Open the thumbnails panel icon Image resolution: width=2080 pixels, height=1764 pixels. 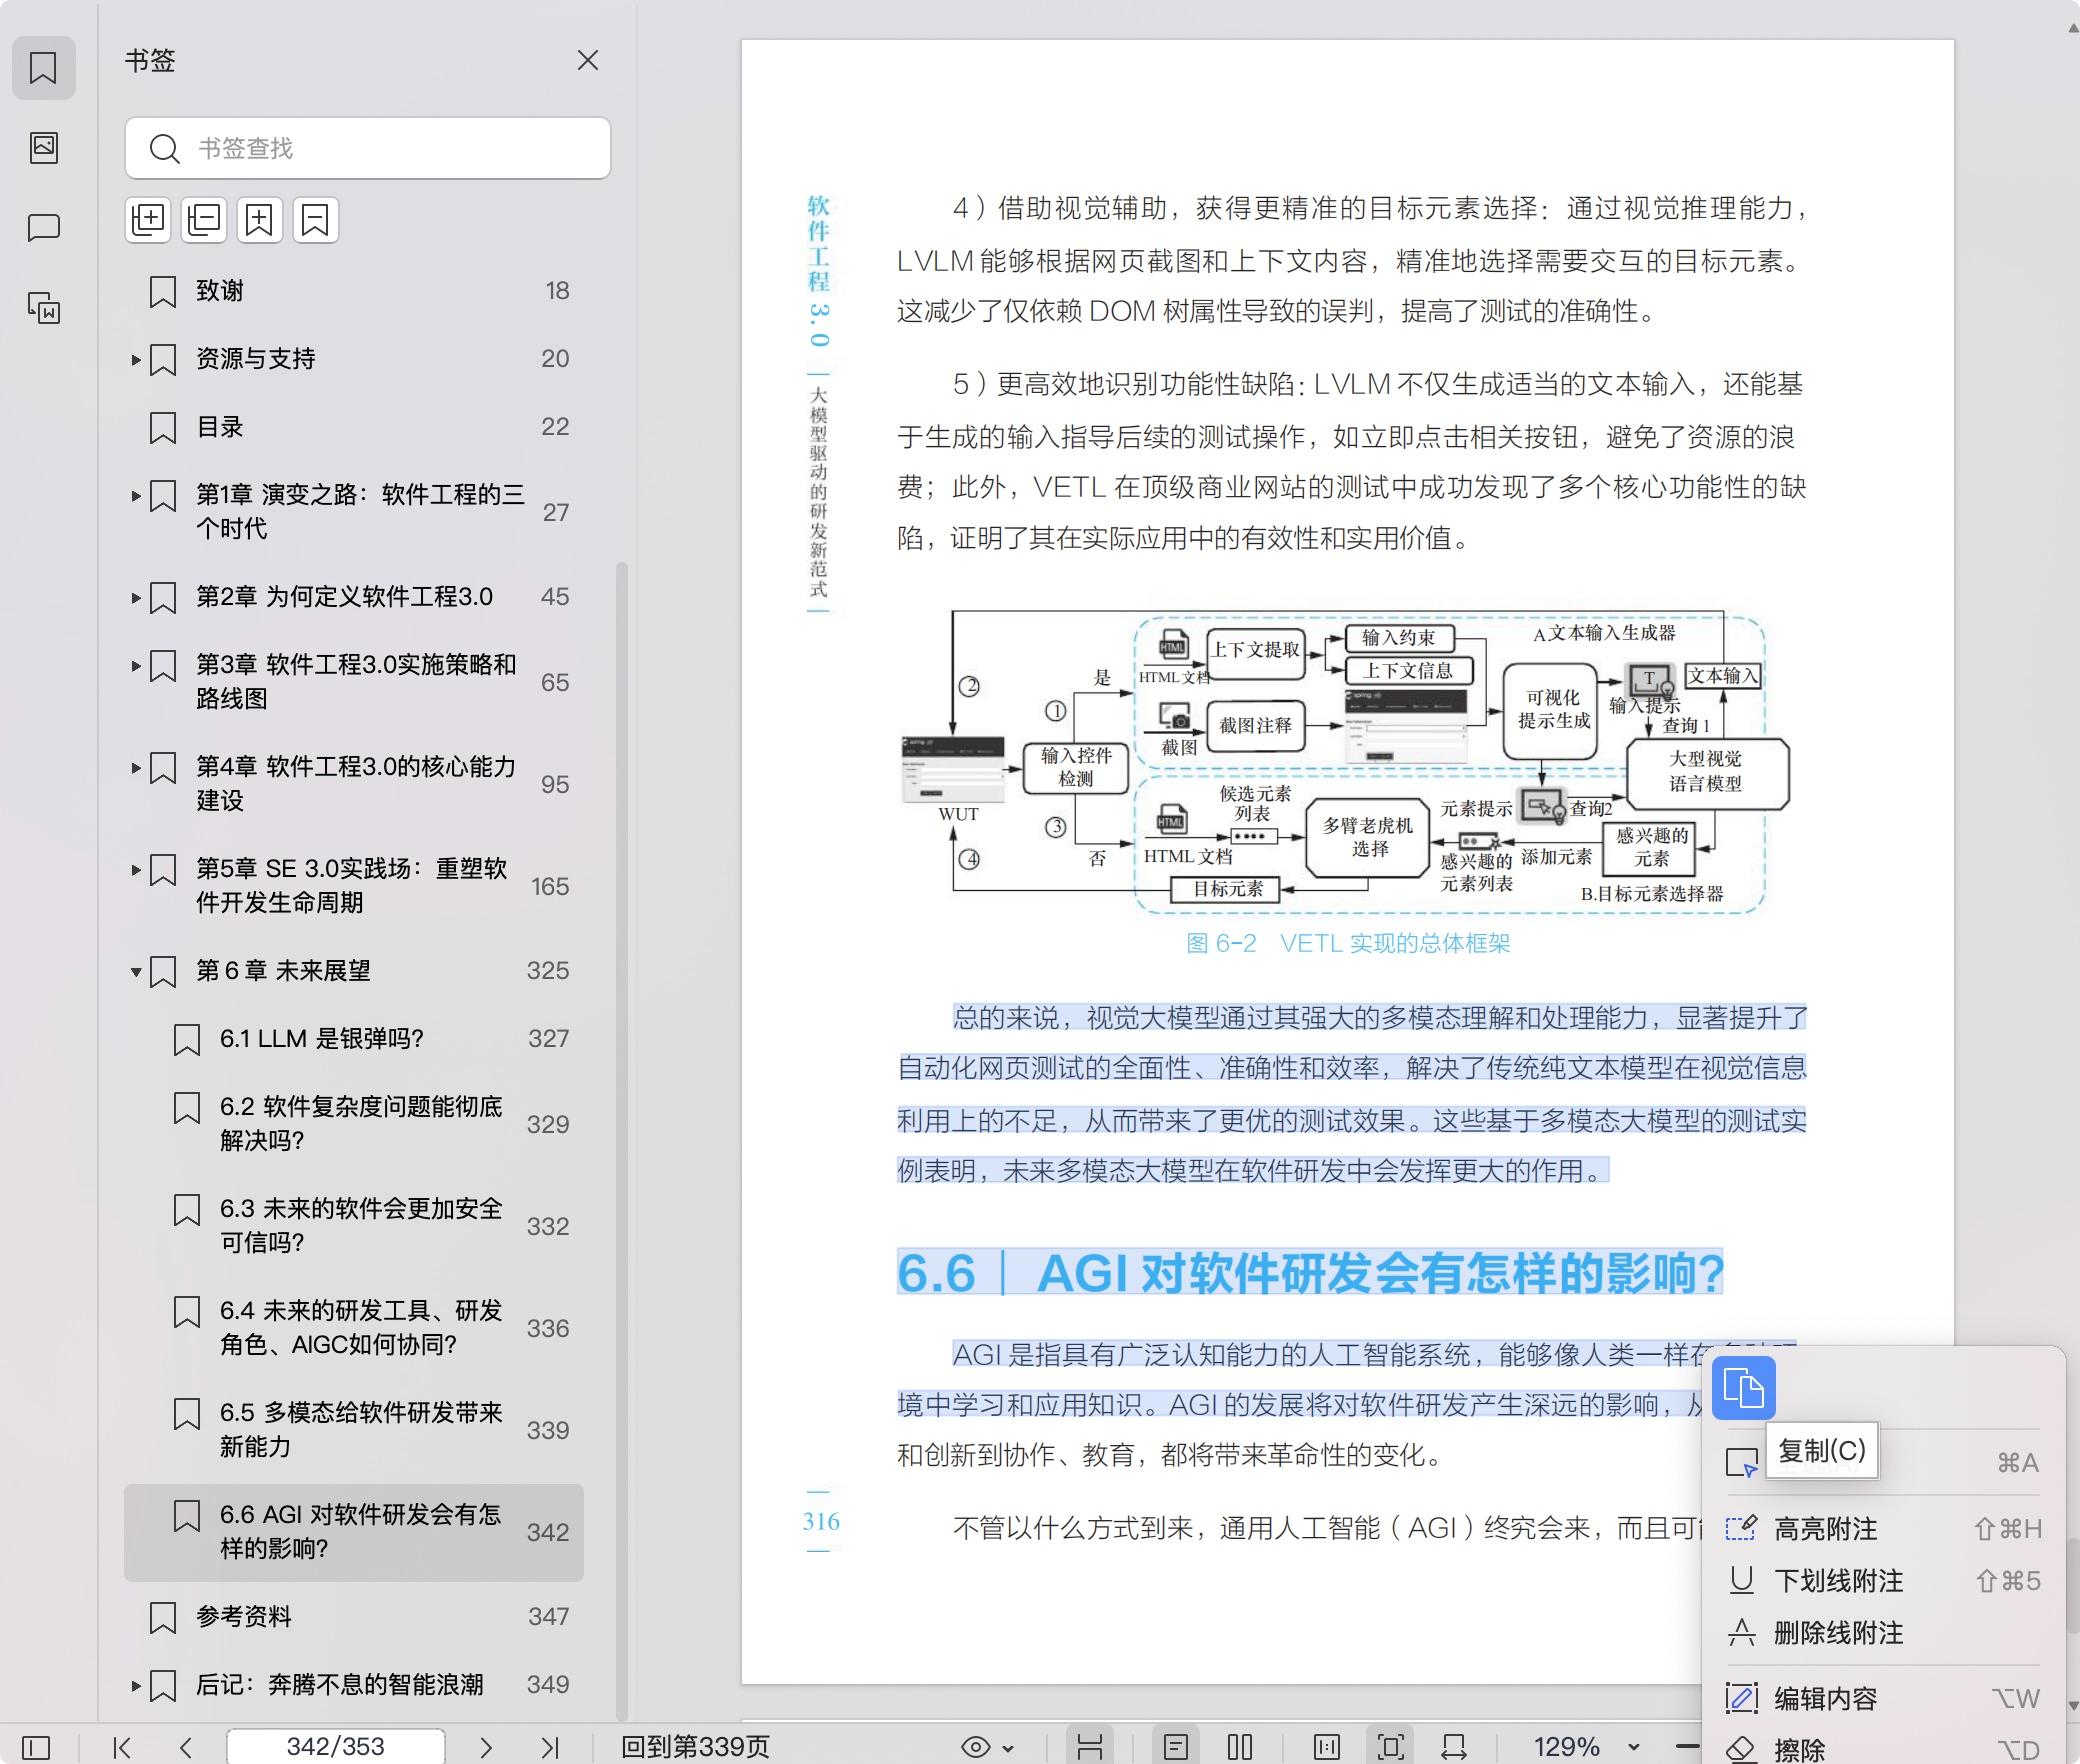click(x=44, y=148)
